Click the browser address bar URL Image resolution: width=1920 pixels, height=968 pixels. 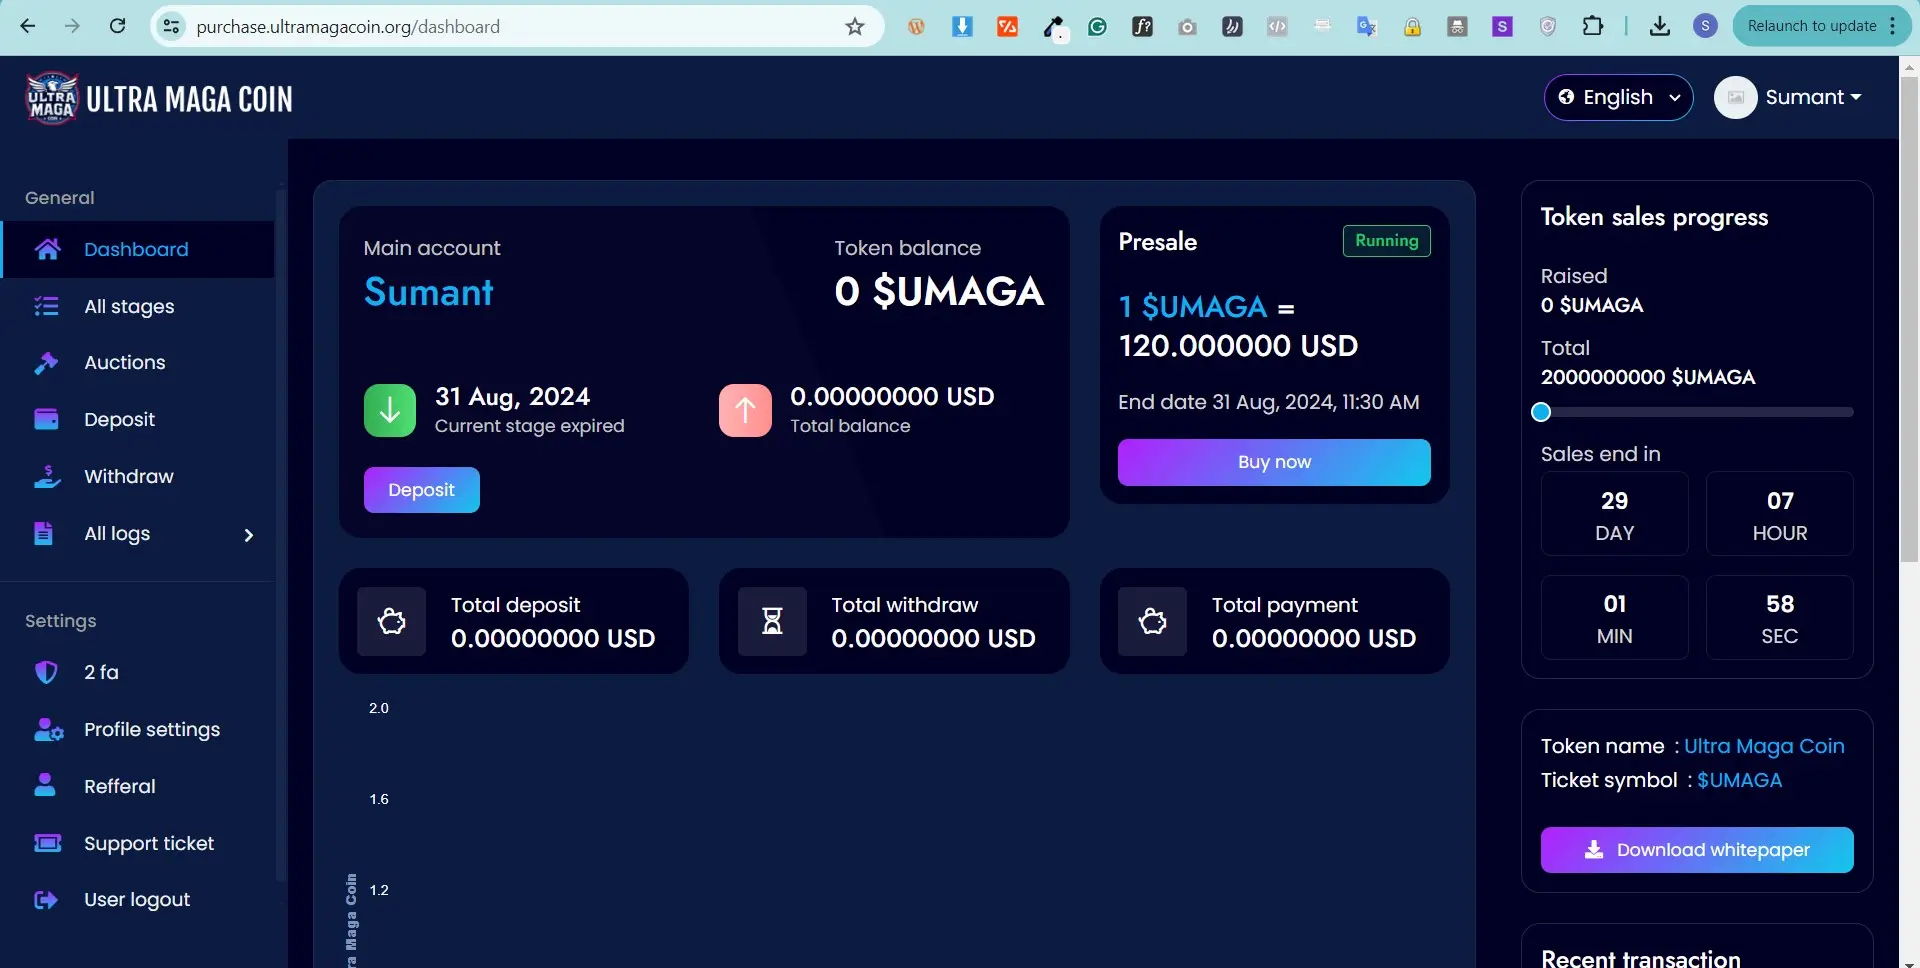click(348, 27)
